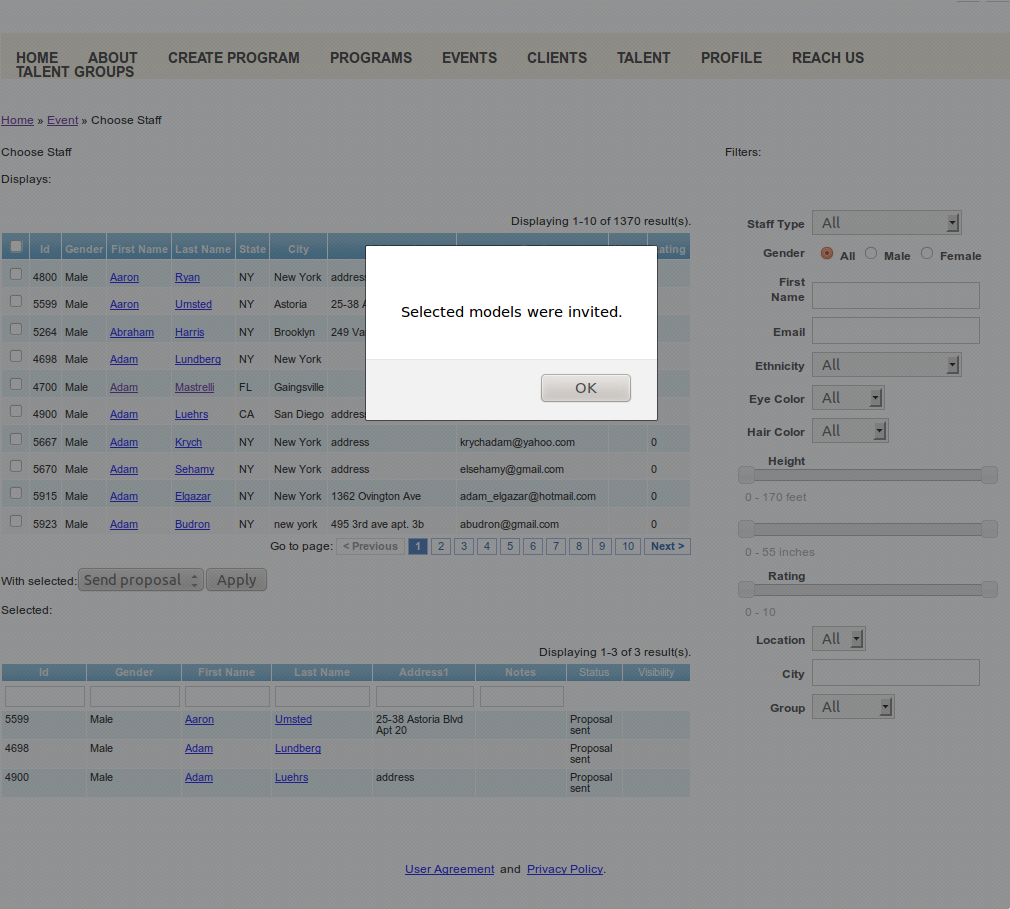Check the row for Id 4800
This screenshot has height=909, width=1010.
16,274
